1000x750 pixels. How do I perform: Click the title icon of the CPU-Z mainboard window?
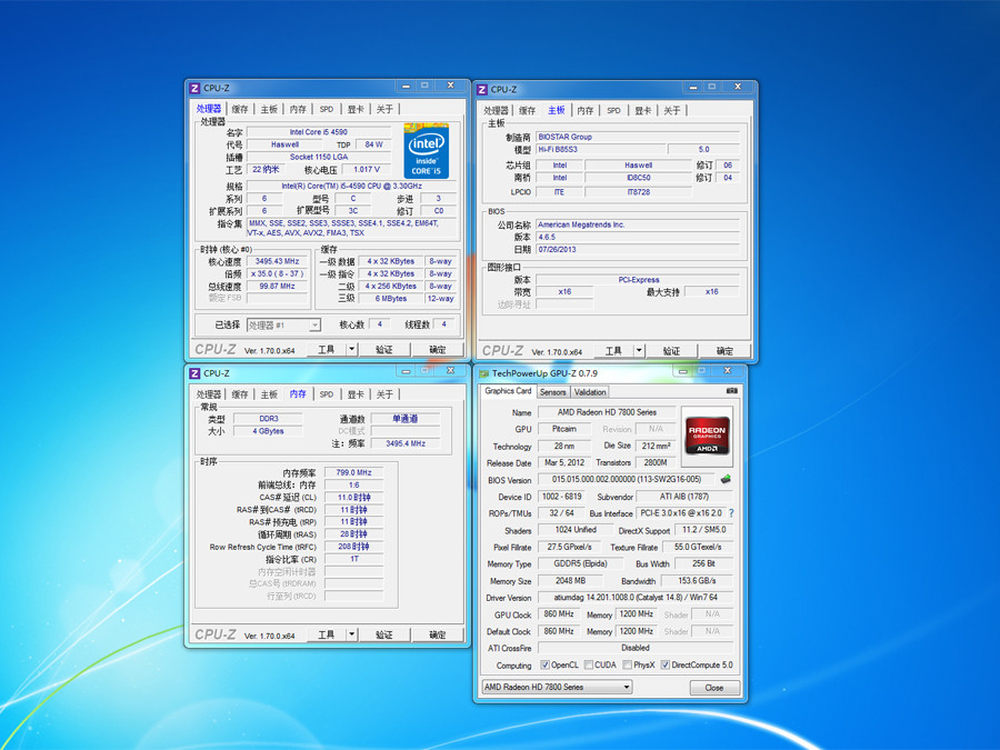(x=482, y=90)
